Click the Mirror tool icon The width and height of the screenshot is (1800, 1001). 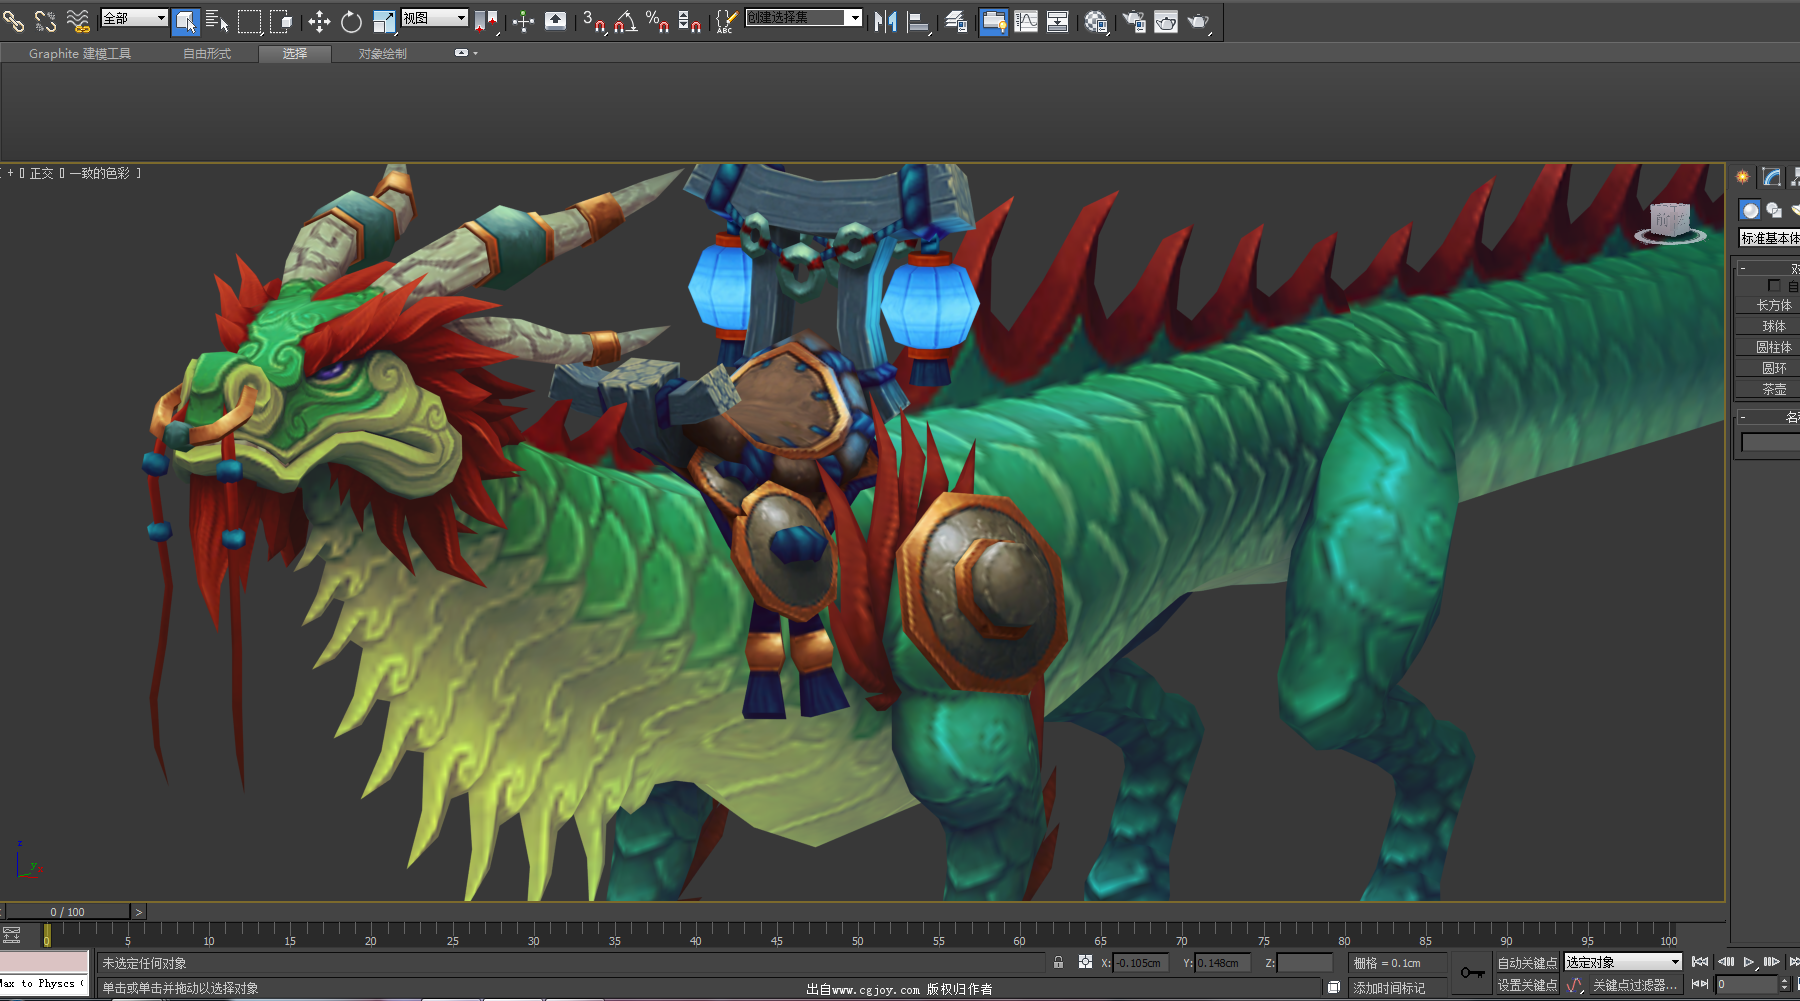tap(885, 21)
